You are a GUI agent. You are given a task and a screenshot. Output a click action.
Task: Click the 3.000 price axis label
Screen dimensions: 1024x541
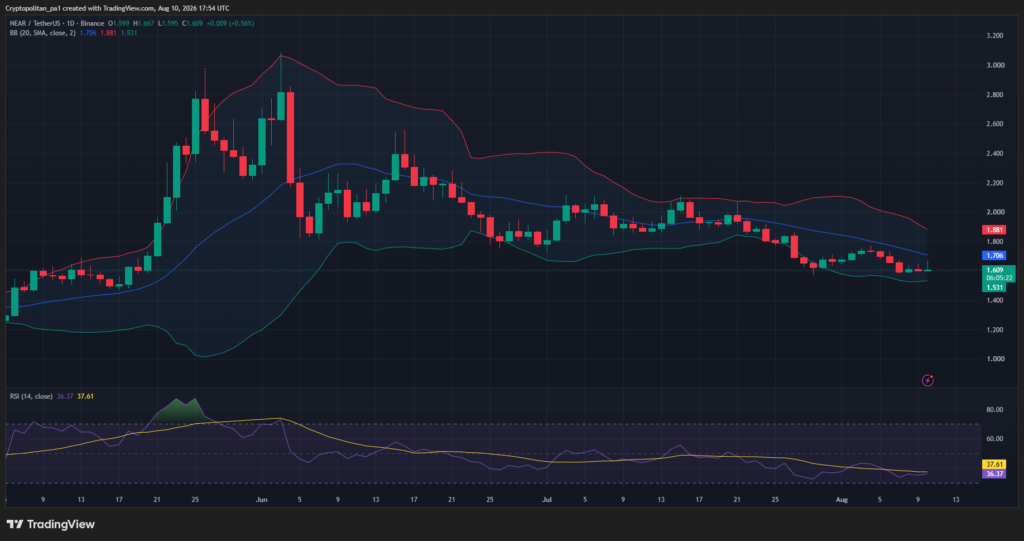995,65
